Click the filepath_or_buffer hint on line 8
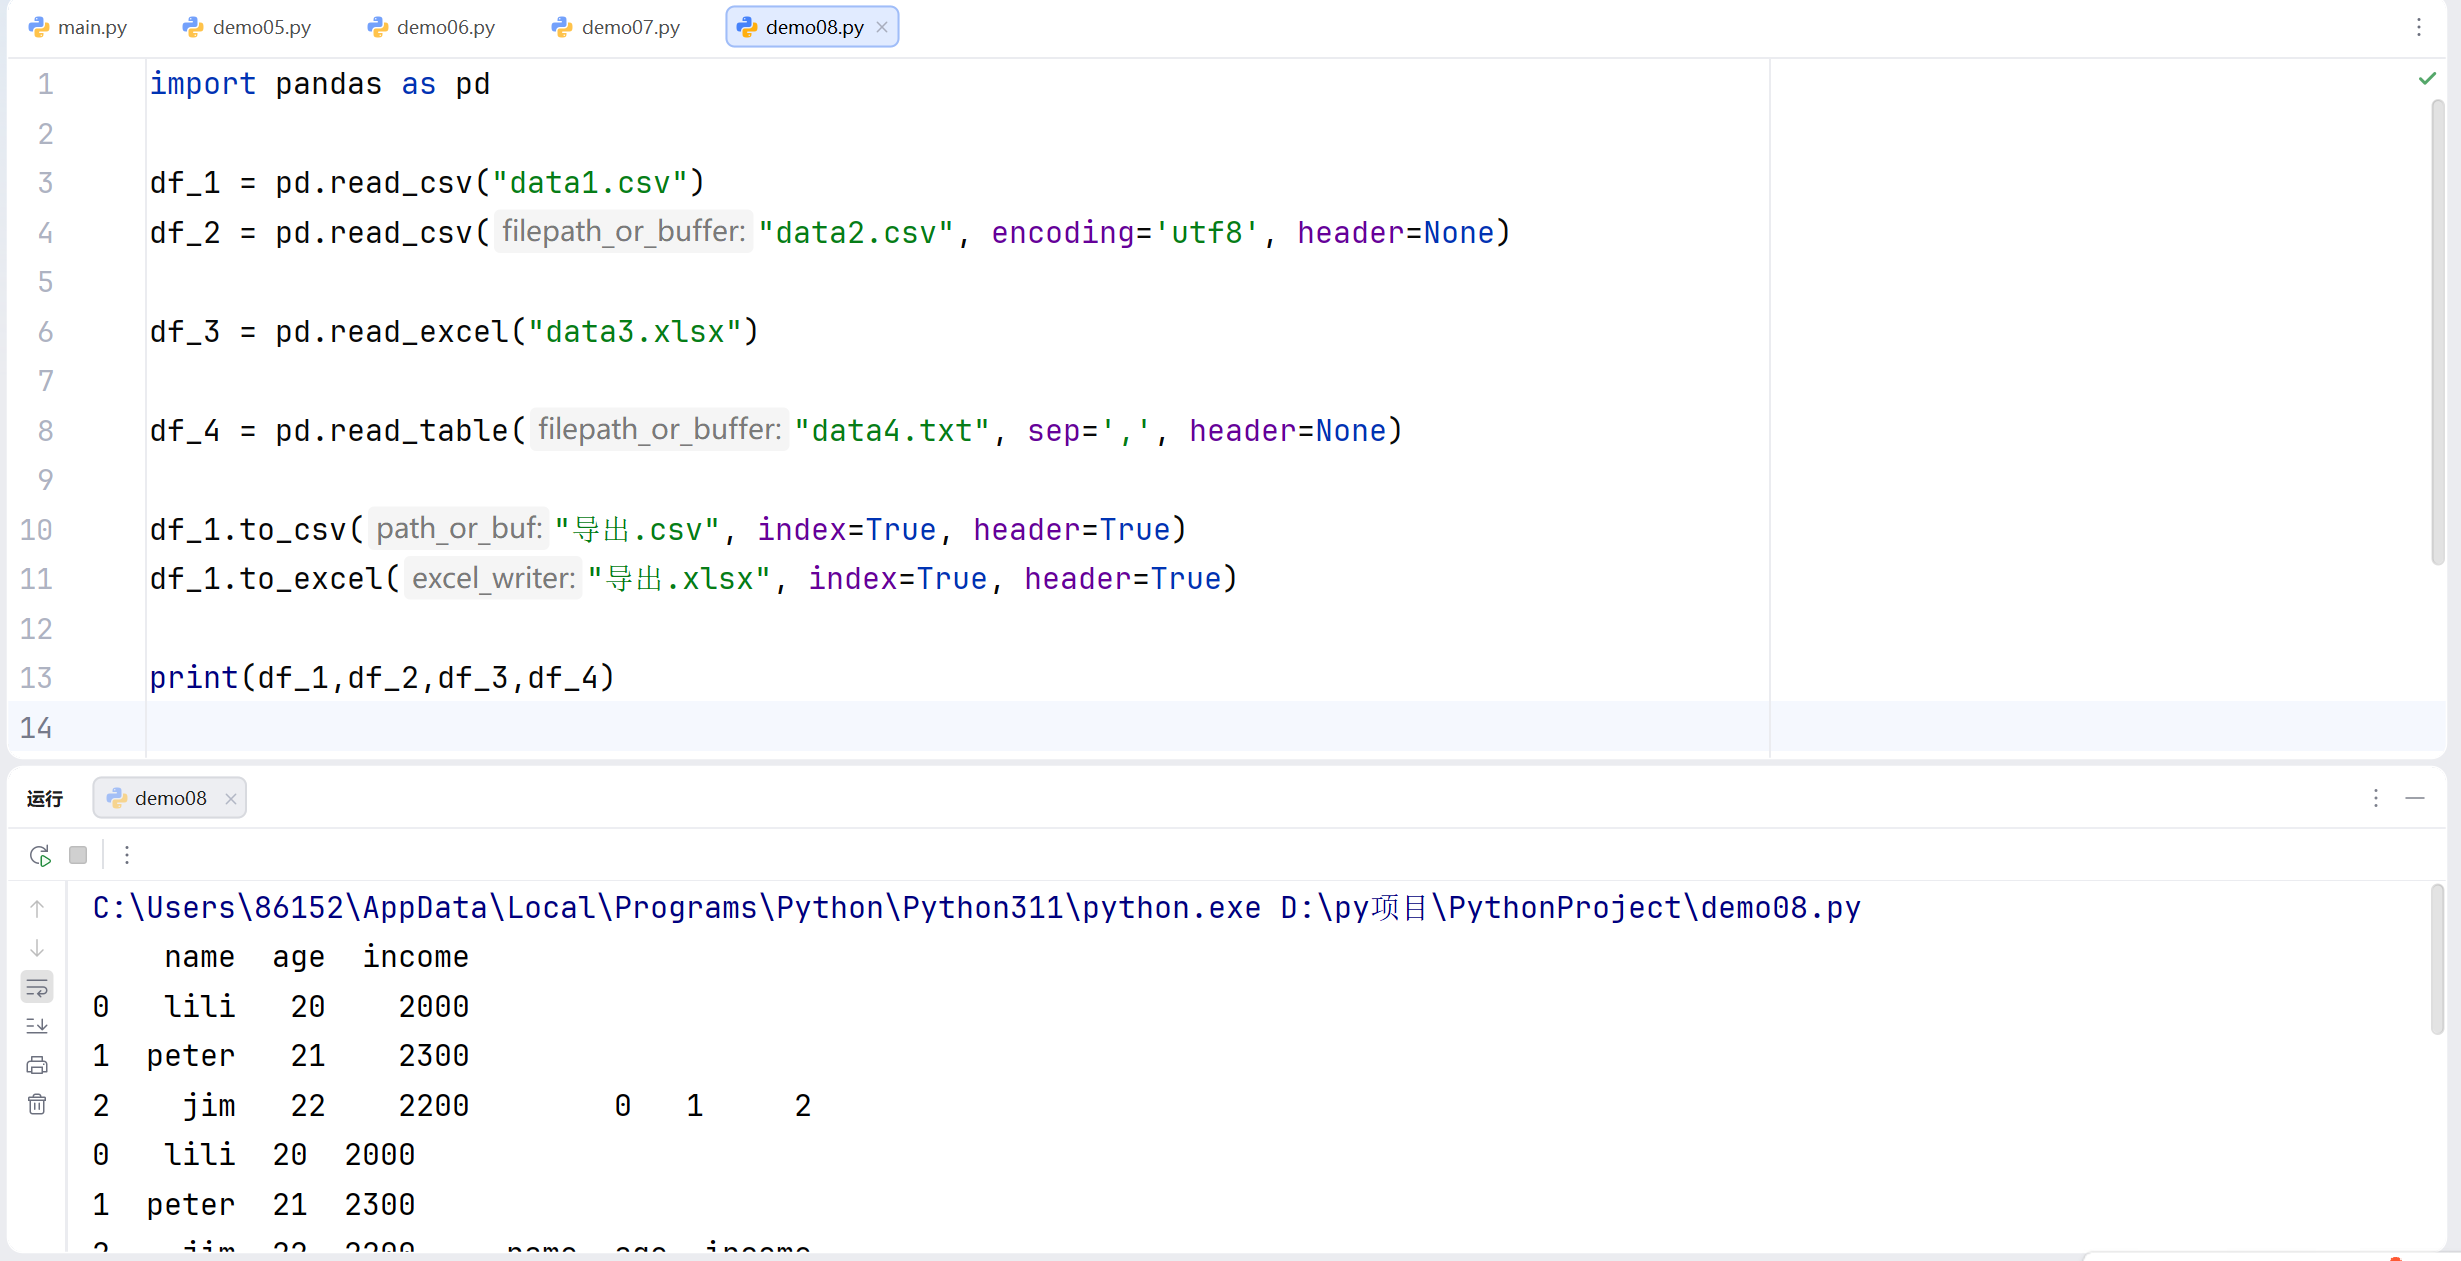 click(x=659, y=430)
